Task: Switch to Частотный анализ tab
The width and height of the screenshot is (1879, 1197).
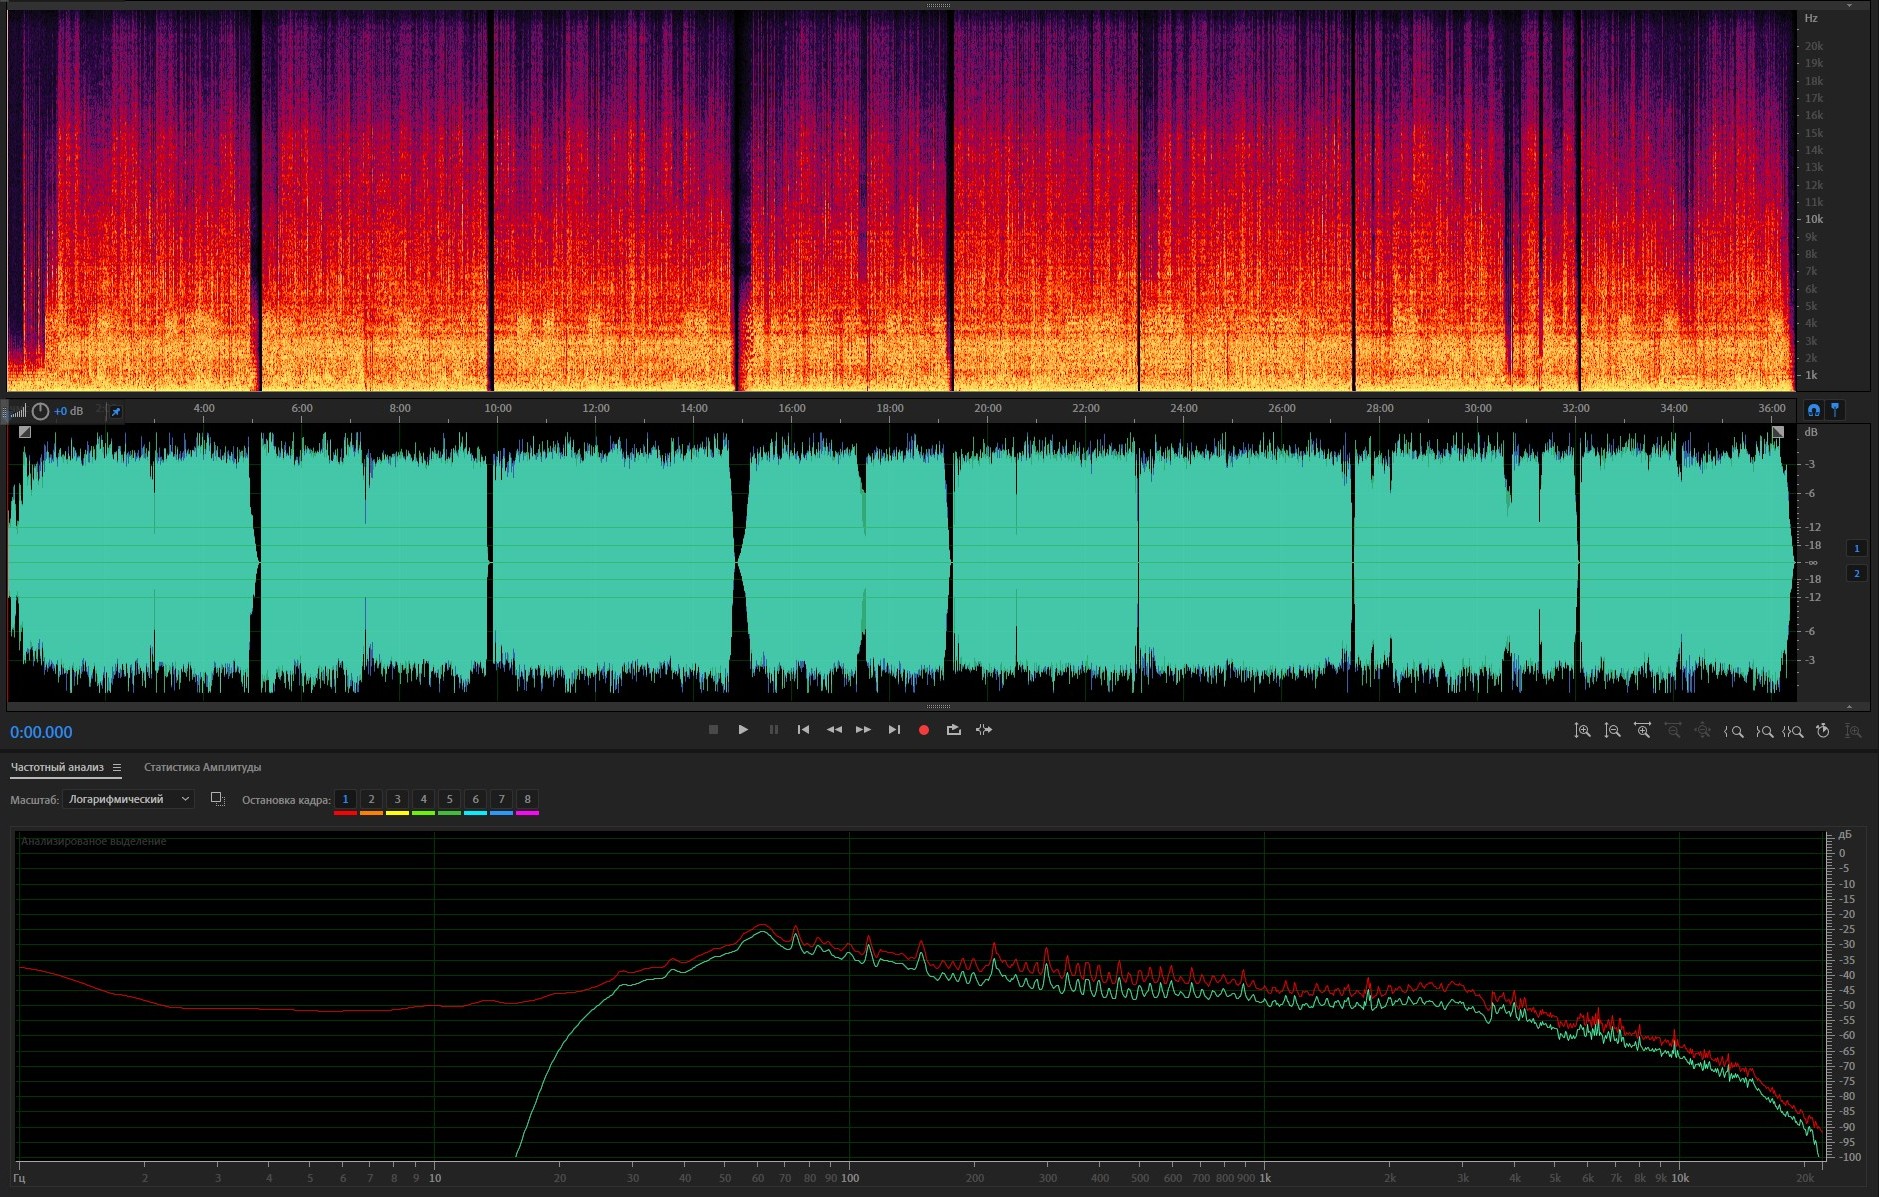Action: coord(57,767)
